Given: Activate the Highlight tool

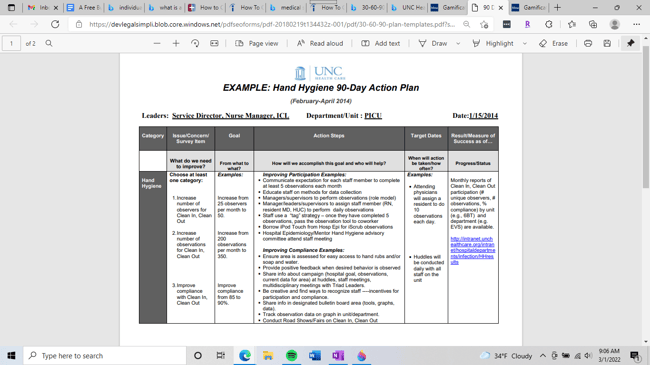Looking at the screenshot, I should click(492, 43).
